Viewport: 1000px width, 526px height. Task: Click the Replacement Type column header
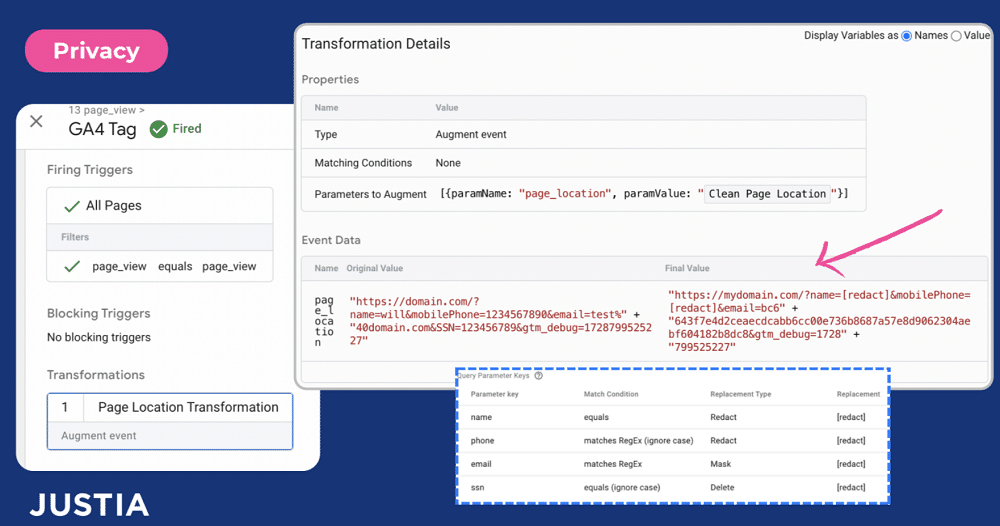740,394
